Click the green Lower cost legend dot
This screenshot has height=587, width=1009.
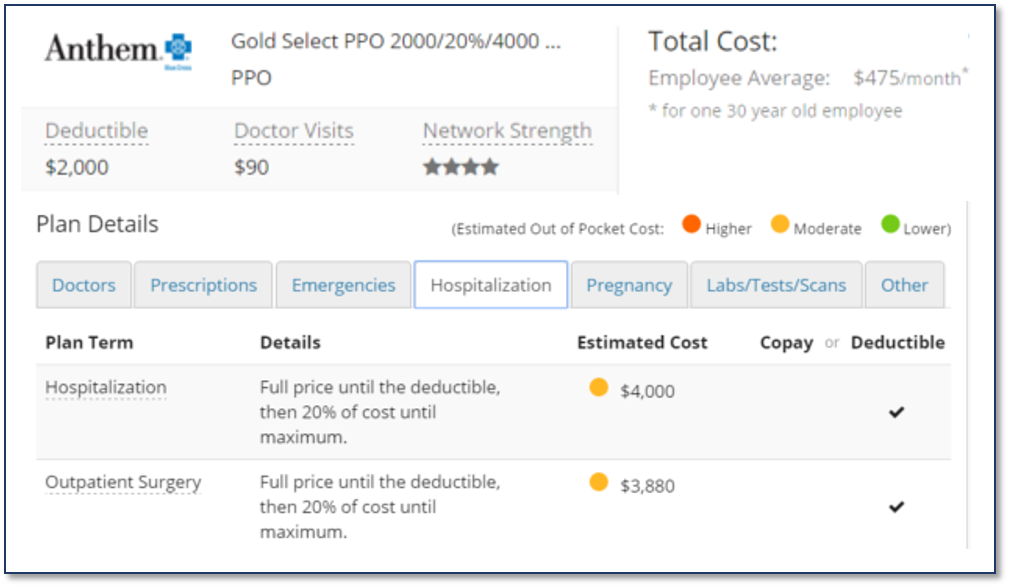[890, 224]
